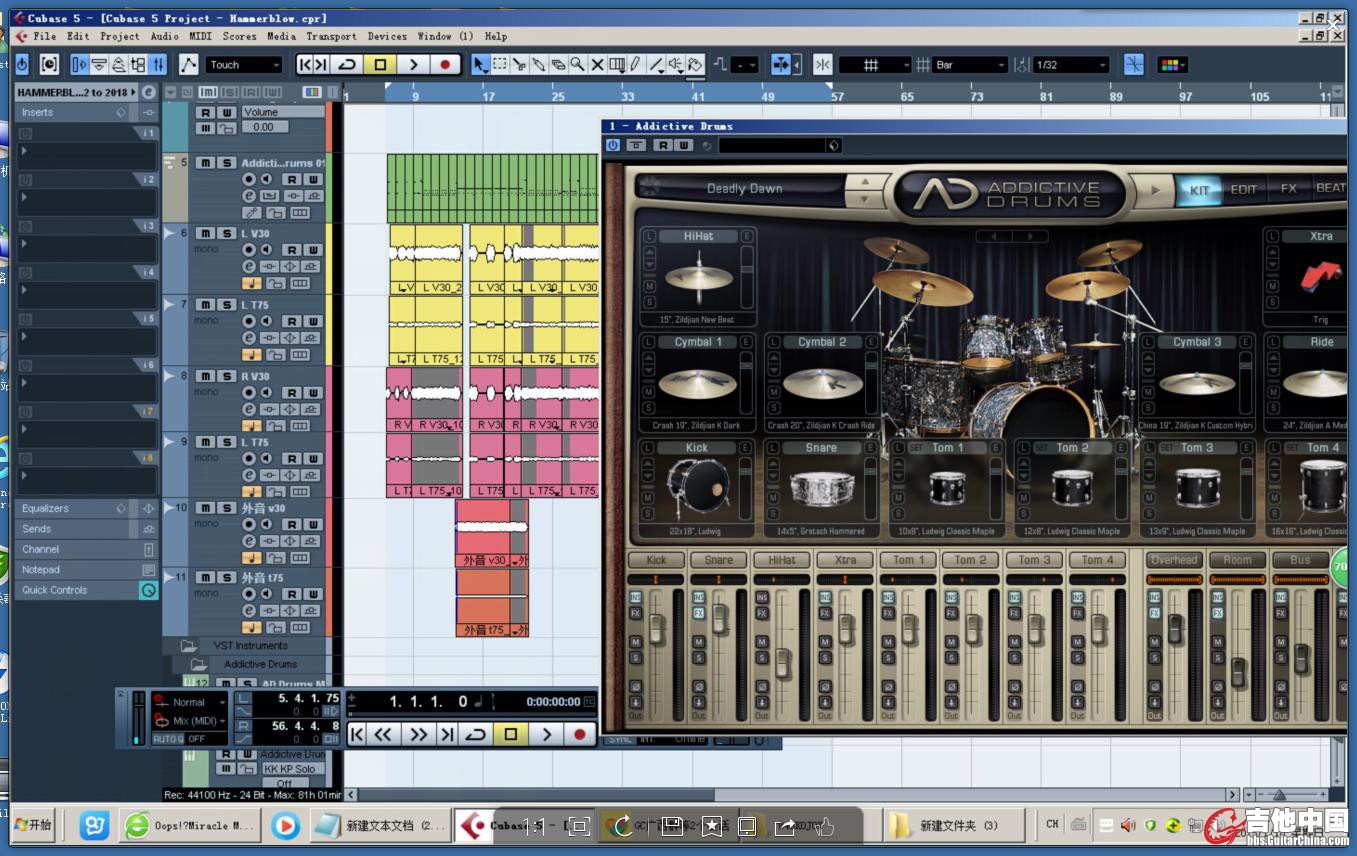The width and height of the screenshot is (1357, 856).
Task: Select the Time Warp tool
Action: pos(617,65)
